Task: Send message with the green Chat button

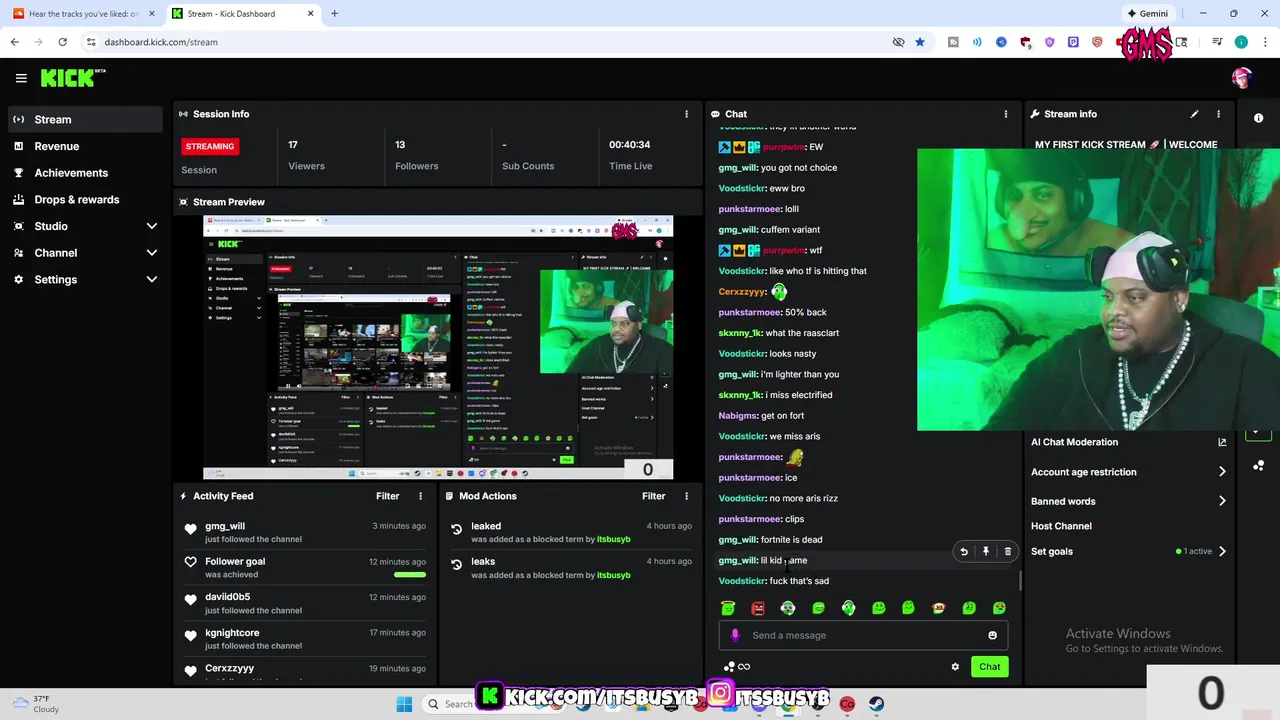Action: pyautogui.click(x=989, y=667)
